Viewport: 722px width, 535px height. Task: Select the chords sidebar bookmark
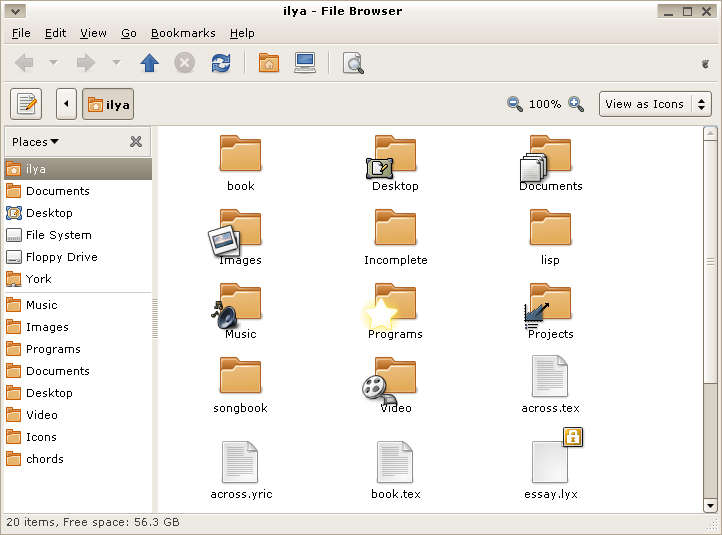click(x=78, y=459)
